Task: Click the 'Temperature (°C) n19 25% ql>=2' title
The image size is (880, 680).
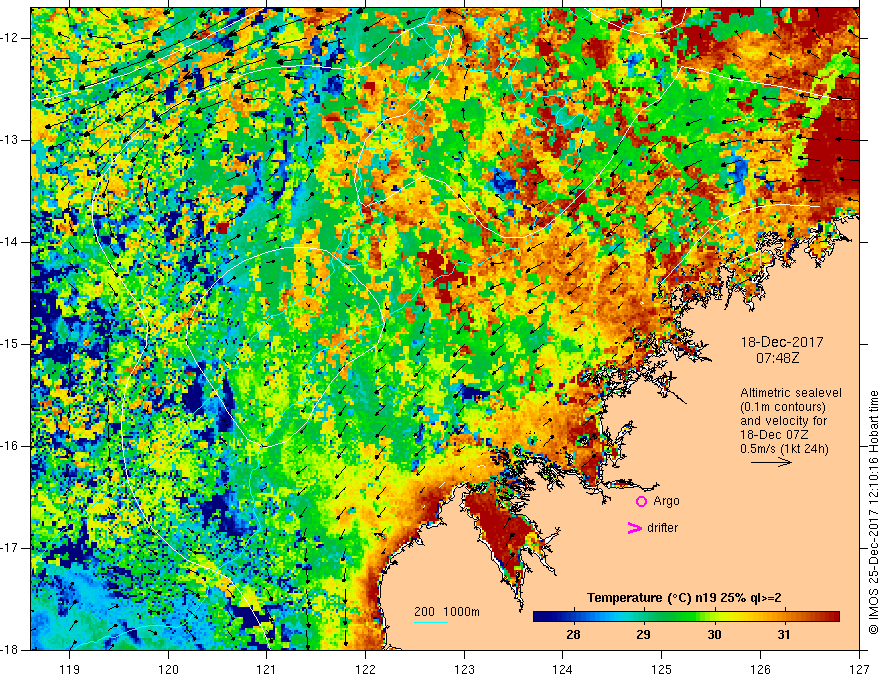Action: pos(684,598)
